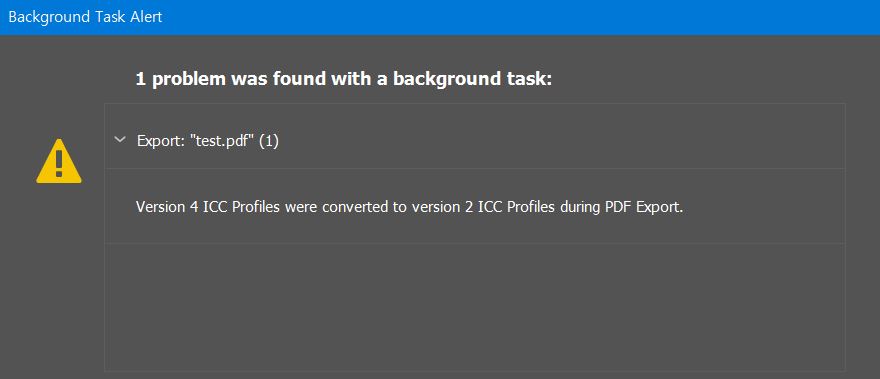Click the (1) problem count after test.pdf
This screenshot has width=880, height=379.
(x=270, y=141)
